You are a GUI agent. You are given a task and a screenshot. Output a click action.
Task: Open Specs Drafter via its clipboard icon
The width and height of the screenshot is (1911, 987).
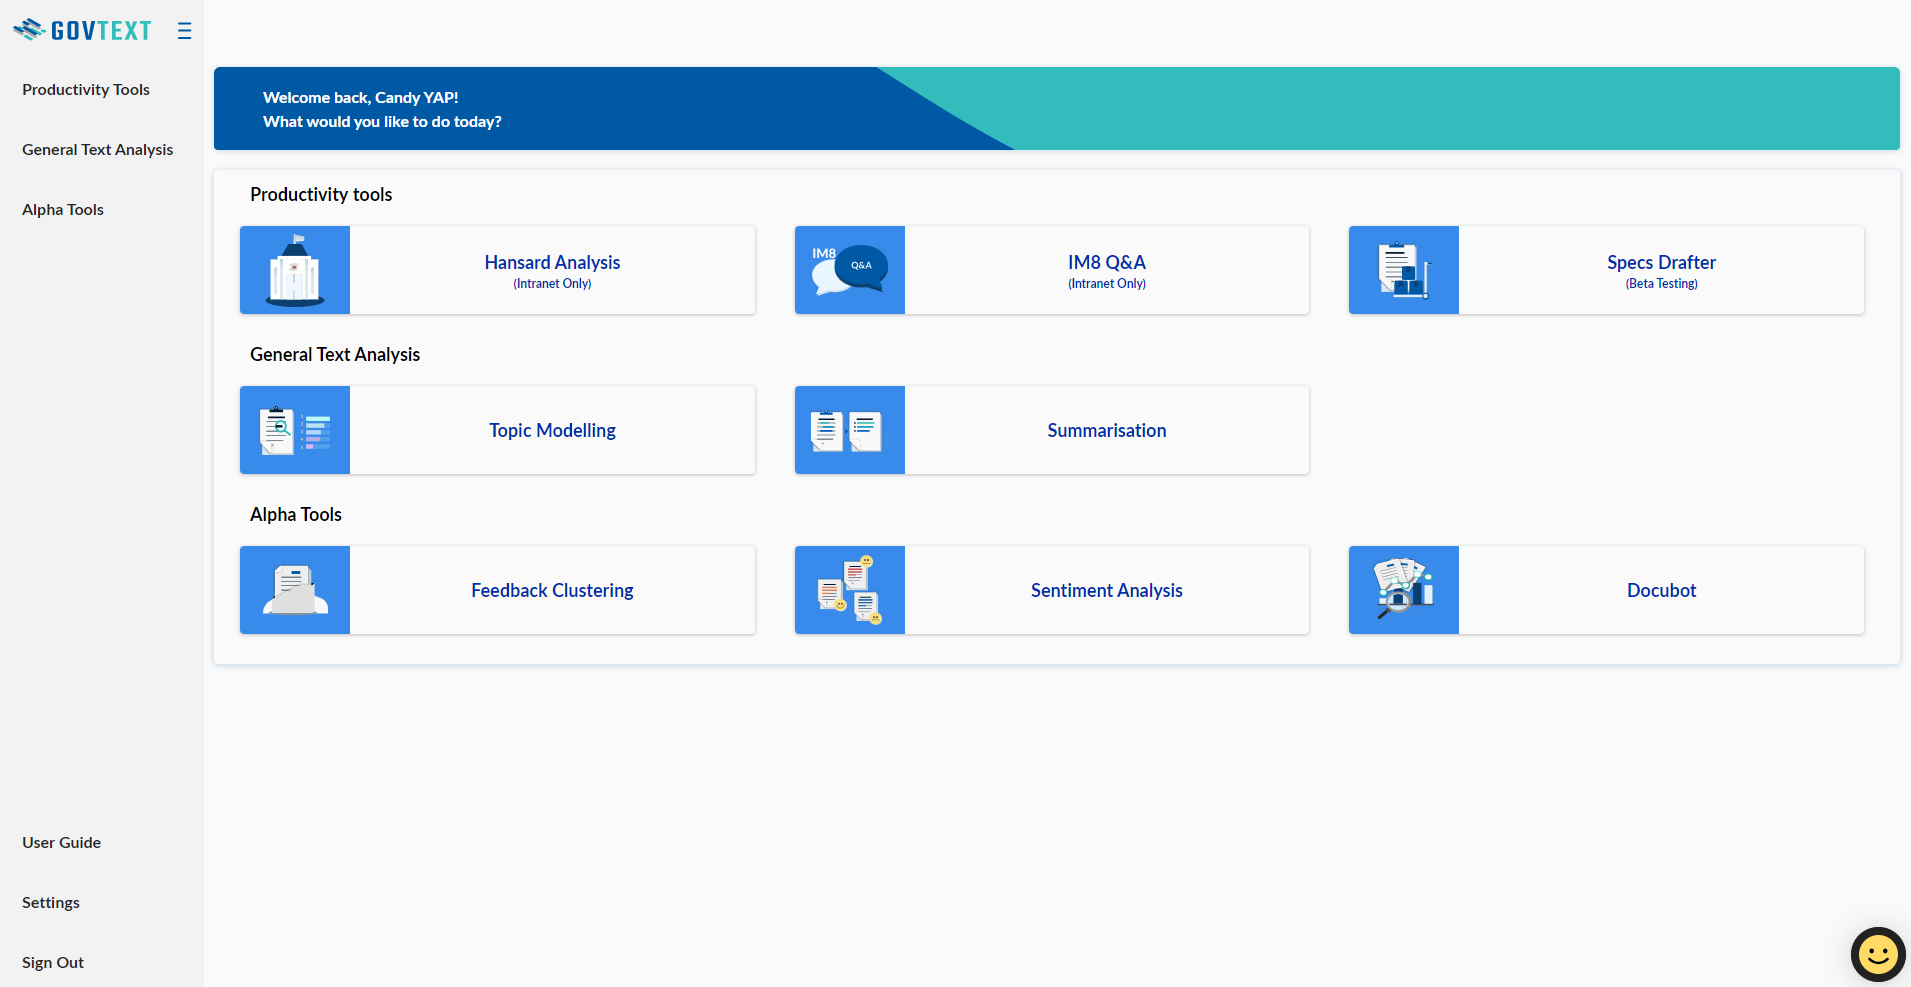tap(1403, 269)
